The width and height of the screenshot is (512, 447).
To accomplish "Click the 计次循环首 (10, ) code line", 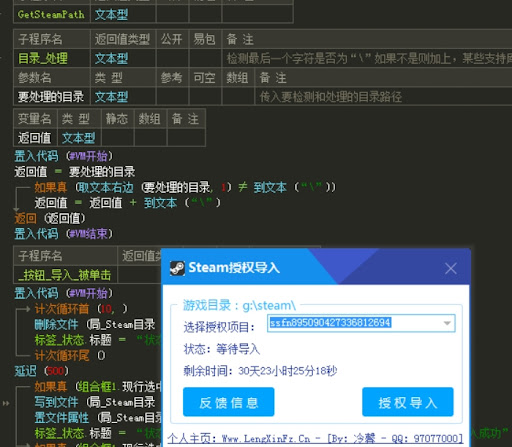I will coord(81,309).
